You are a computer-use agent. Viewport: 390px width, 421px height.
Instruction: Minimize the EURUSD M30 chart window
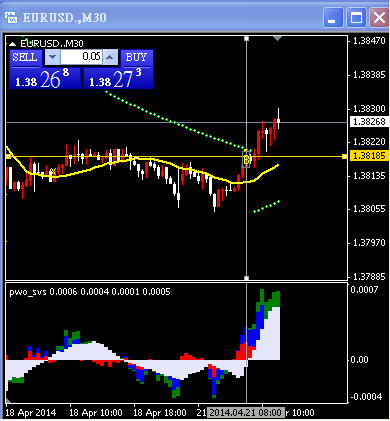pyautogui.click(x=333, y=17)
